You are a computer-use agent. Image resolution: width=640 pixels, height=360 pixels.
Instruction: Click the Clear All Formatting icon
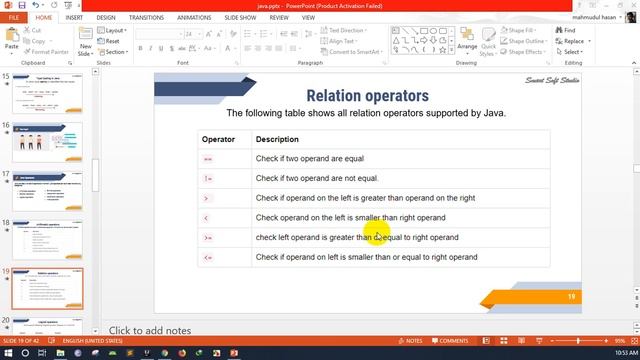click(x=233, y=34)
